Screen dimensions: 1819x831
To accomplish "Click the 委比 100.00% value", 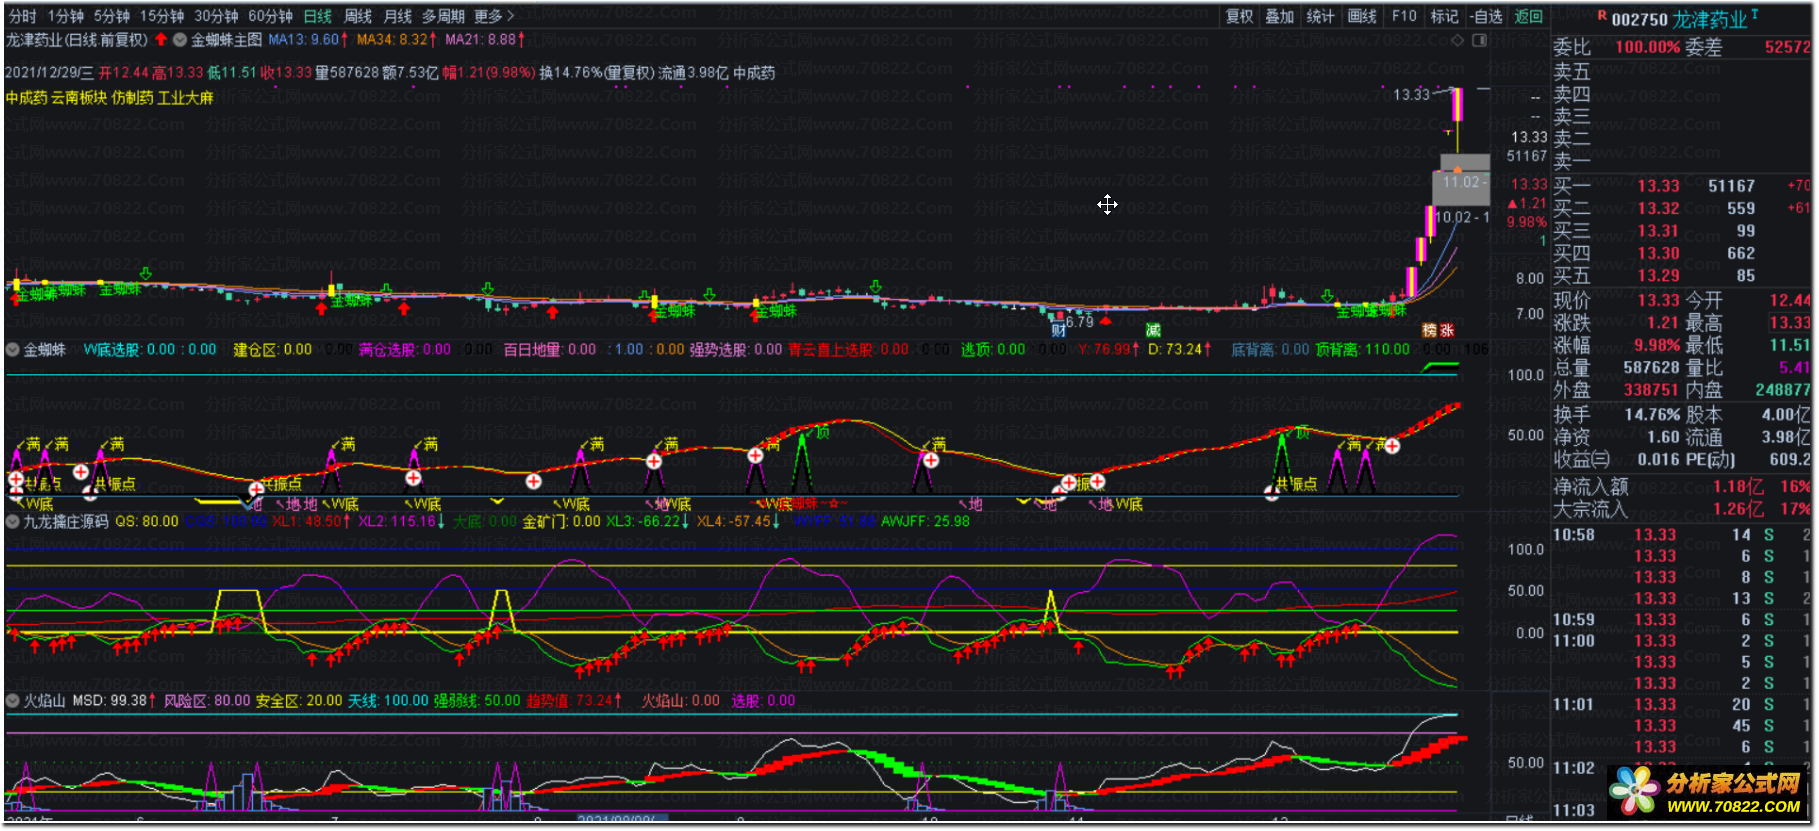I will [1647, 47].
